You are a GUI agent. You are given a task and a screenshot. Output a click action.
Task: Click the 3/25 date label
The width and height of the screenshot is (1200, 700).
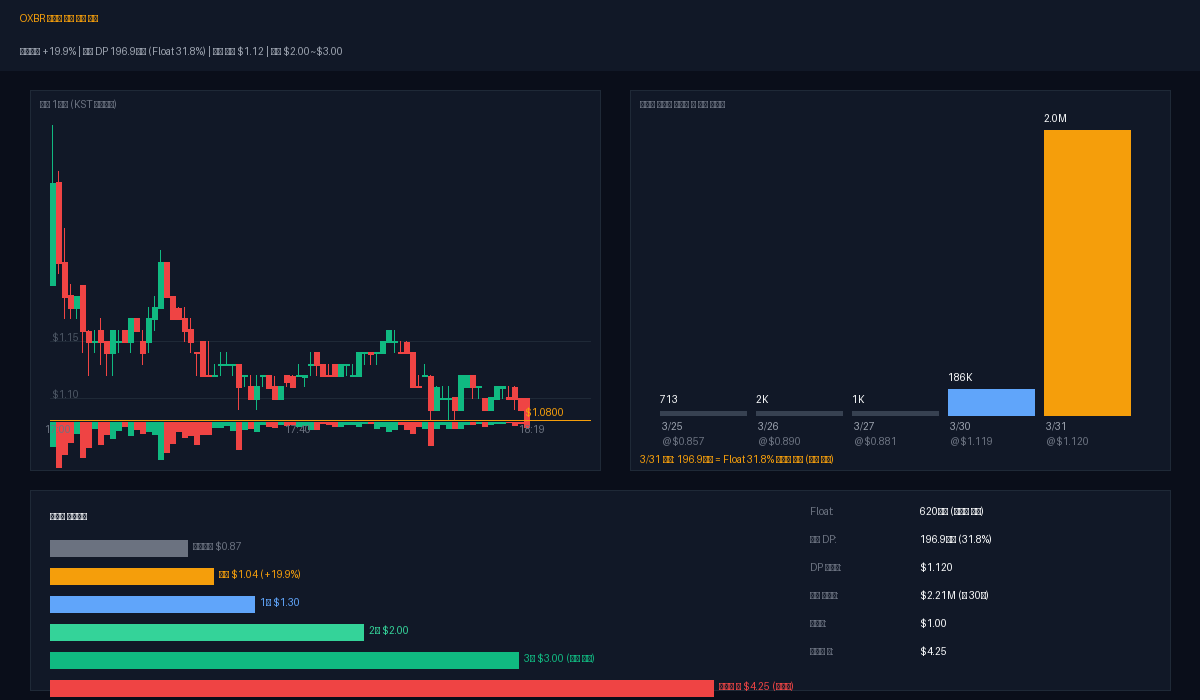[672, 426]
